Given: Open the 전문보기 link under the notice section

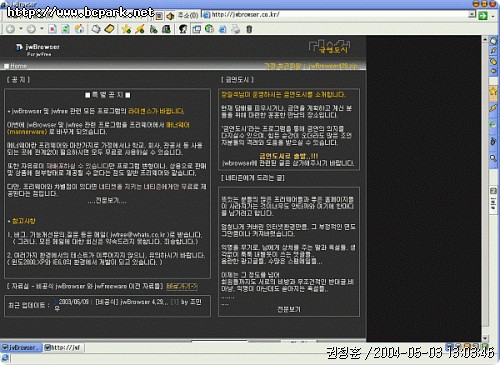Looking at the screenshot, I should coord(107,200).
